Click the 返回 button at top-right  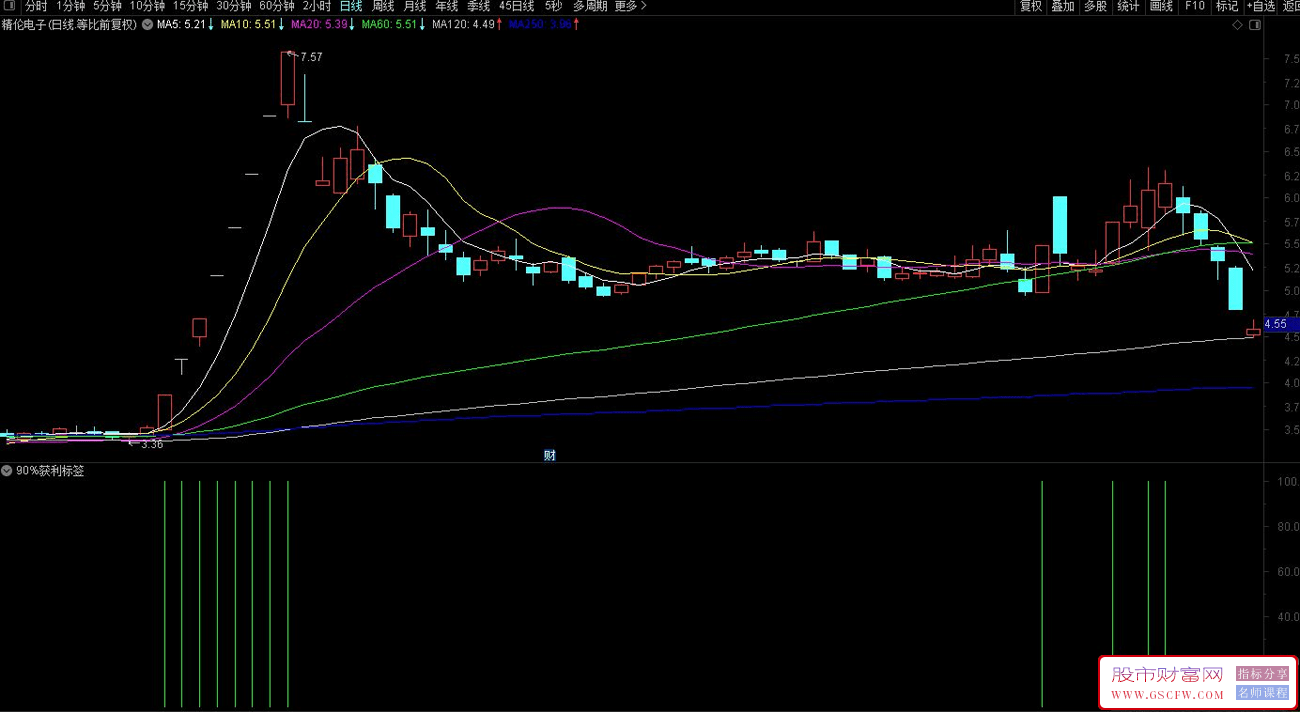(x=1291, y=6)
